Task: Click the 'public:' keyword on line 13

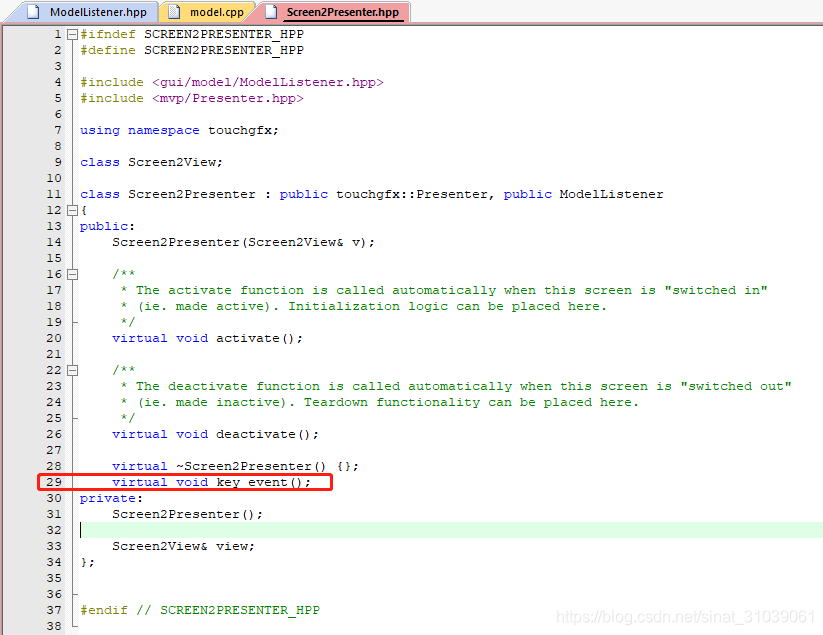Action: (107, 226)
